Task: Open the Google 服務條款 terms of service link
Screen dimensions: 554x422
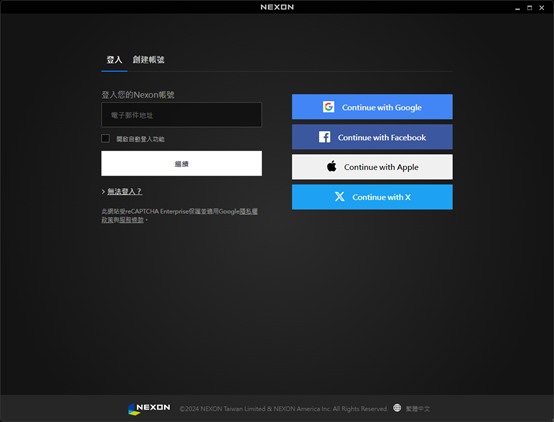Action: (x=131, y=220)
